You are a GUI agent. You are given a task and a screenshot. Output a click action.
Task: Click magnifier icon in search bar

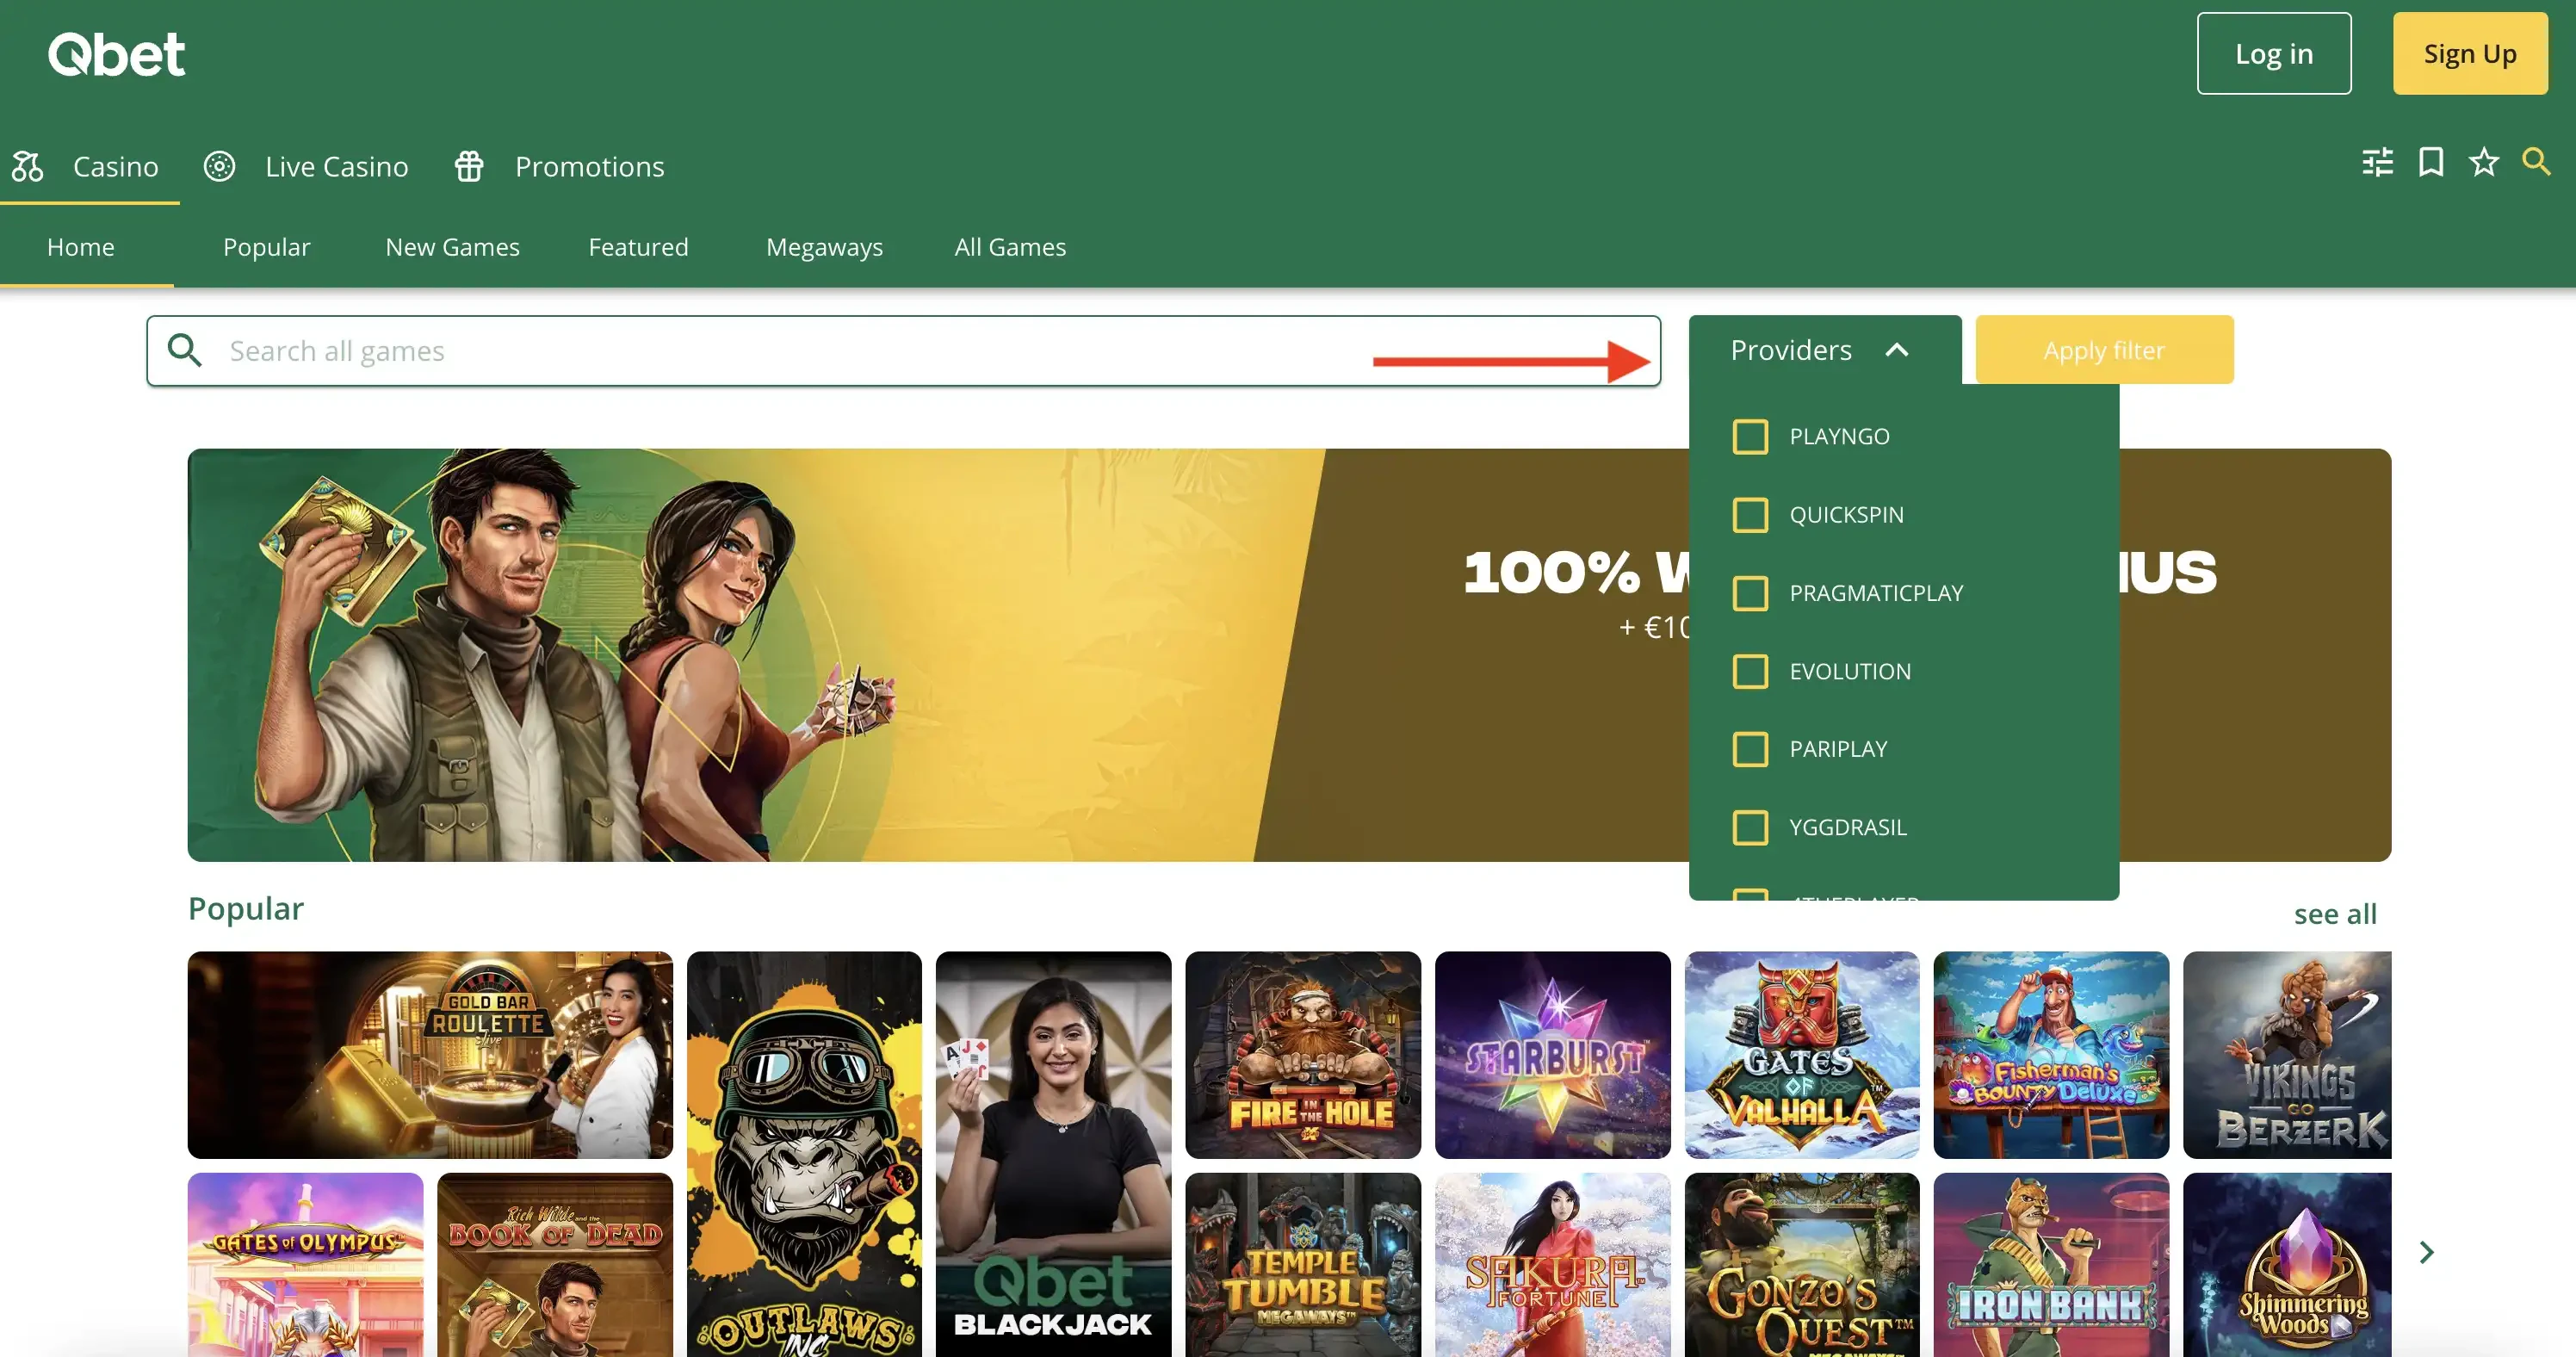tap(185, 350)
